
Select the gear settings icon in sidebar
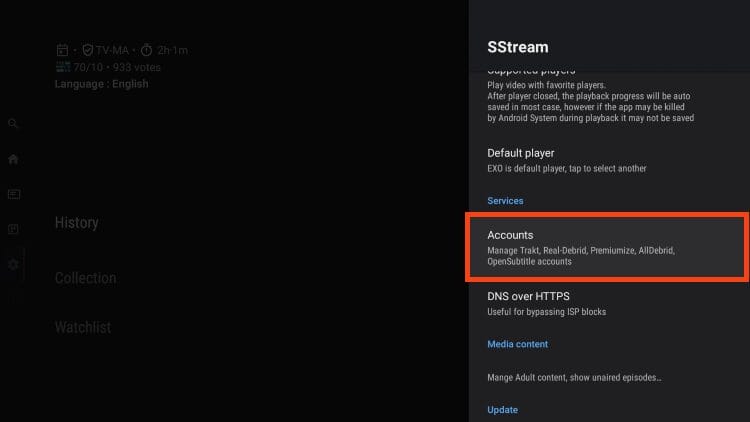click(13, 264)
